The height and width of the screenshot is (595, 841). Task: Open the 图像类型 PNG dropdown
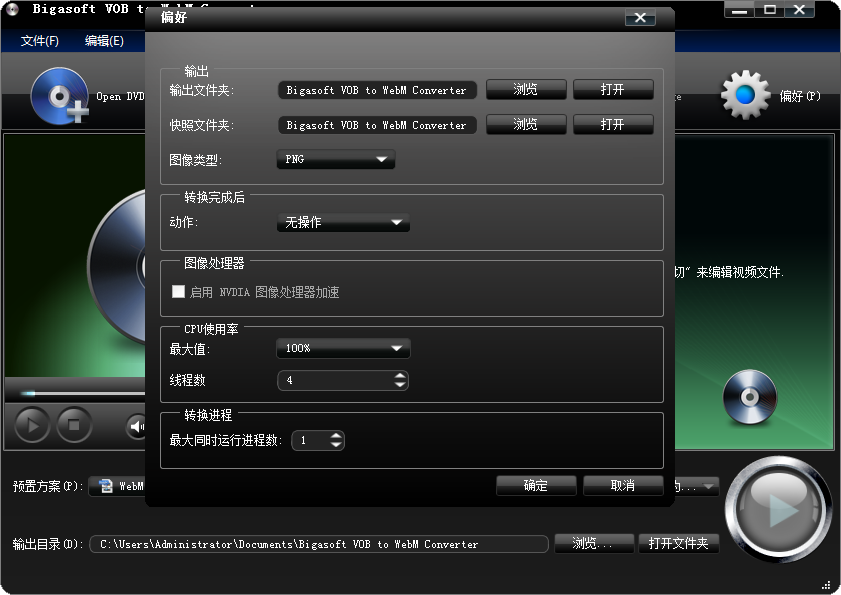click(x=335, y=159)
